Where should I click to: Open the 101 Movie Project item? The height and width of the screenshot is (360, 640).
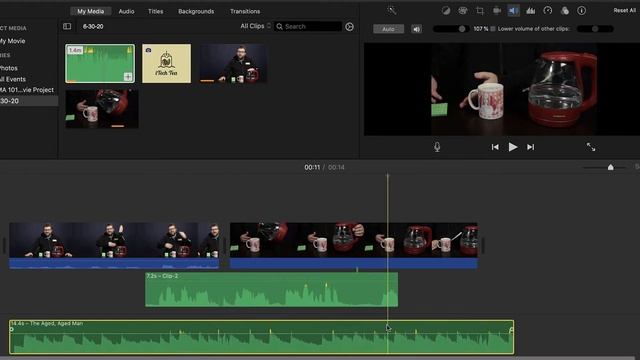click(x=27, y=90)
